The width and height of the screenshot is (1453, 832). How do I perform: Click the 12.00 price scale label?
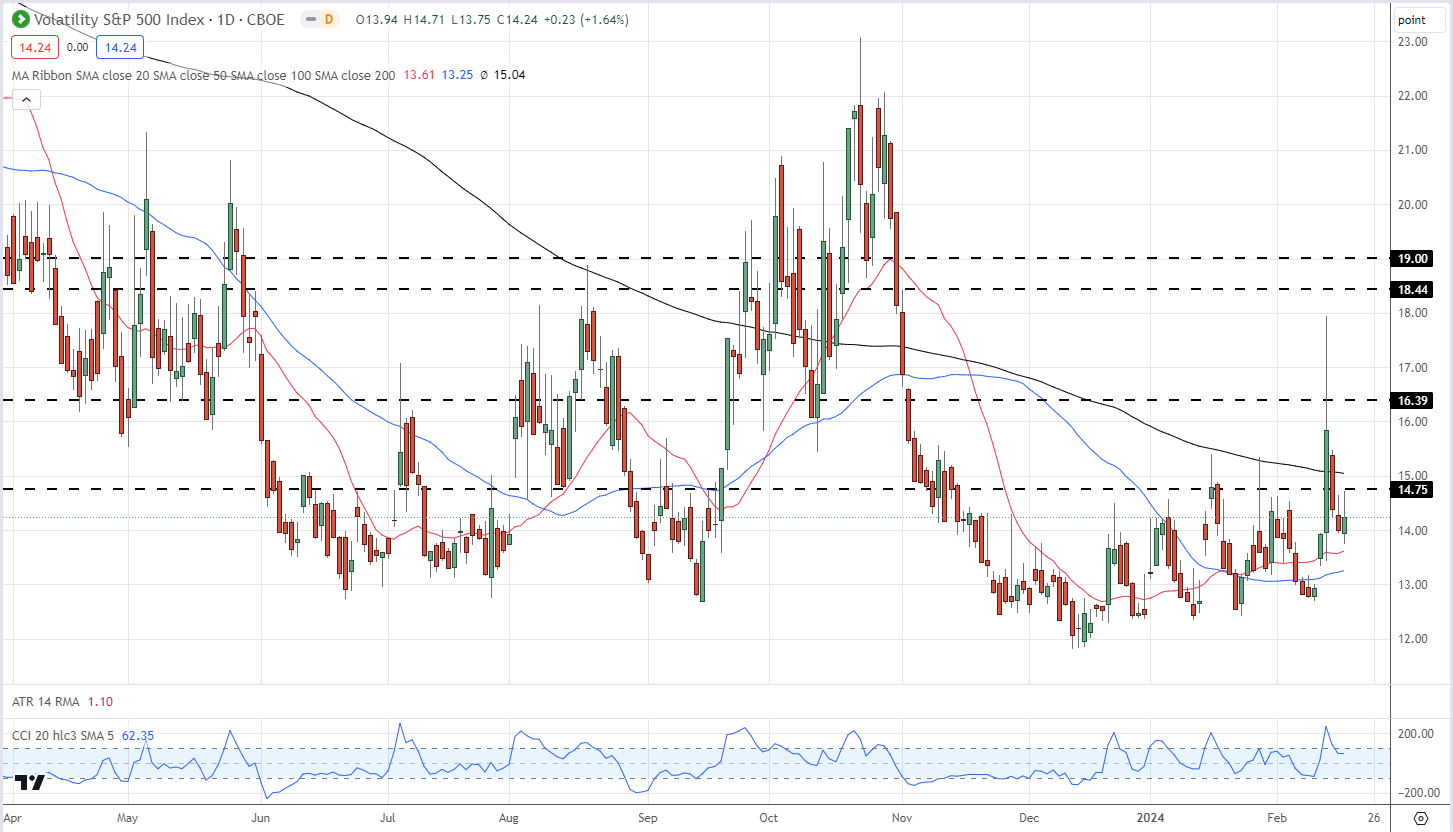coord(1412,639)
